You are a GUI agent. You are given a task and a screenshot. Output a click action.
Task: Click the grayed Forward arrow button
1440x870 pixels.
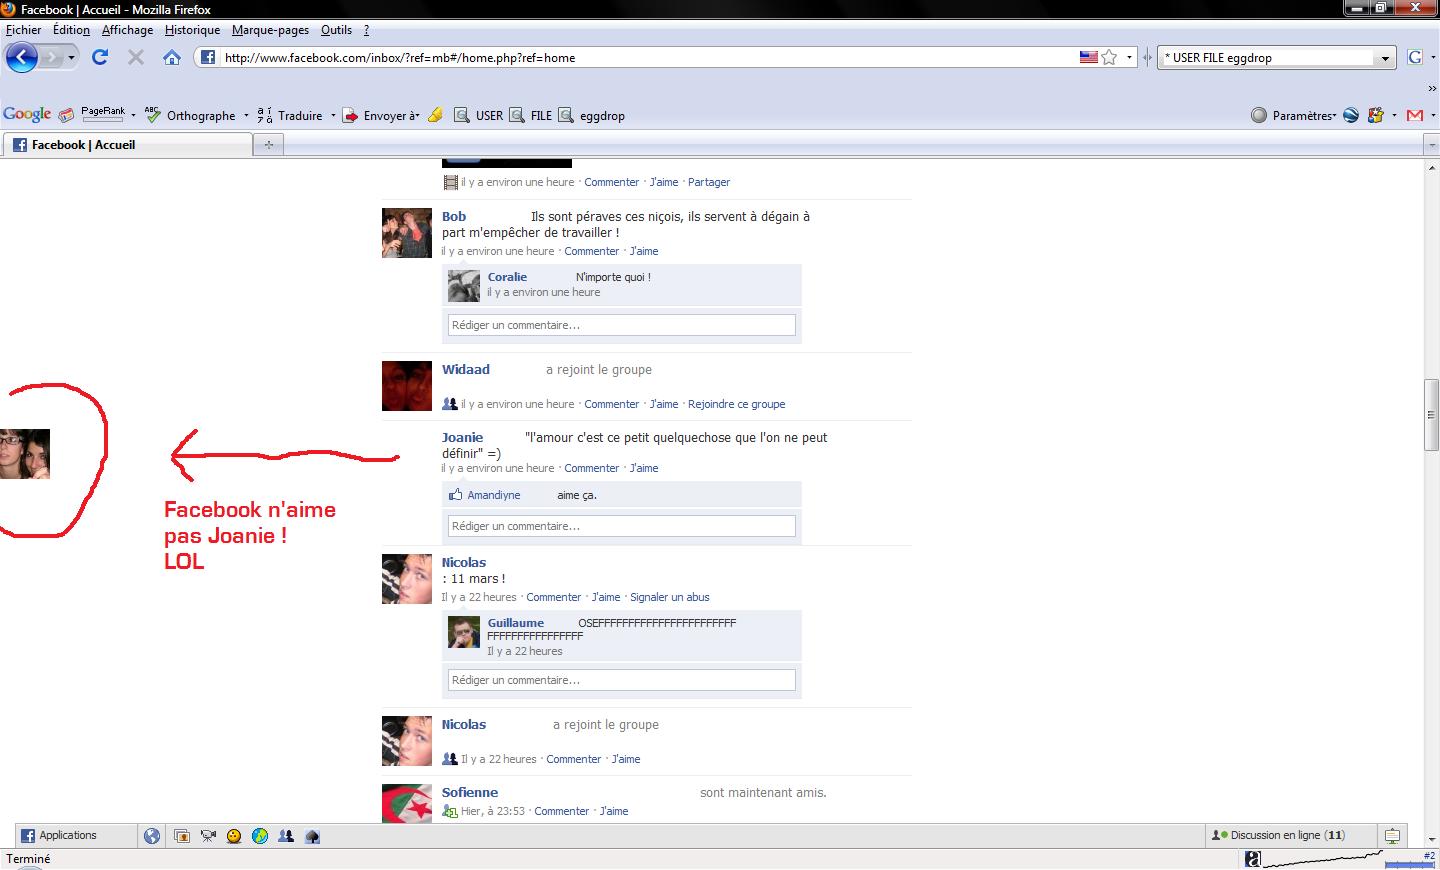click(51, 57)
